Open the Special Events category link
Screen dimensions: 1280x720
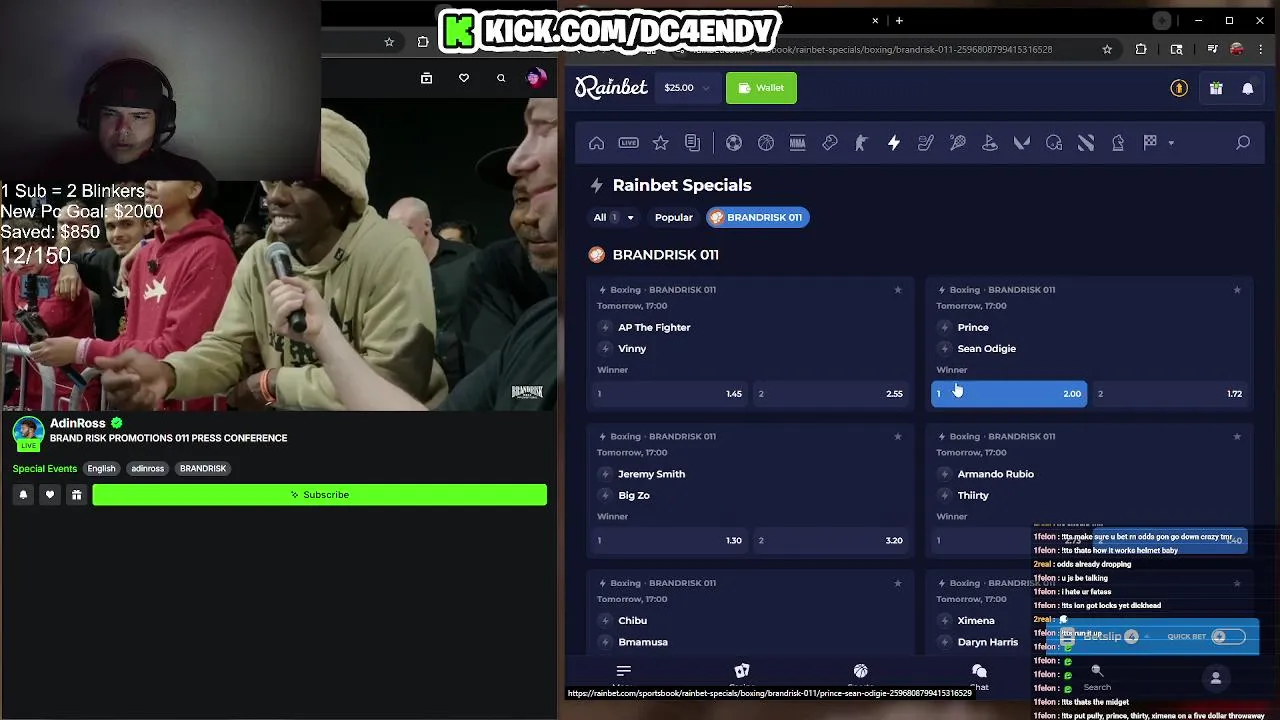[x=45, y=468]
